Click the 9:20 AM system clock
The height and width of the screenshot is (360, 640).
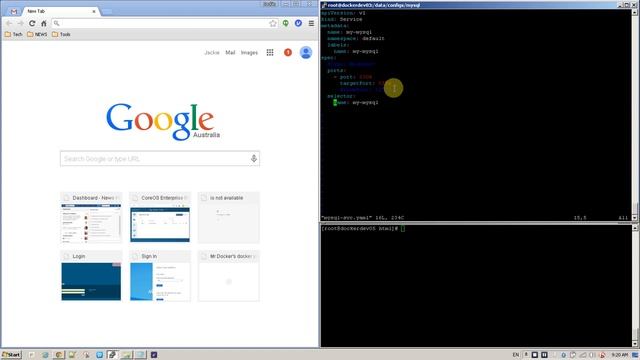coord(620,355)
